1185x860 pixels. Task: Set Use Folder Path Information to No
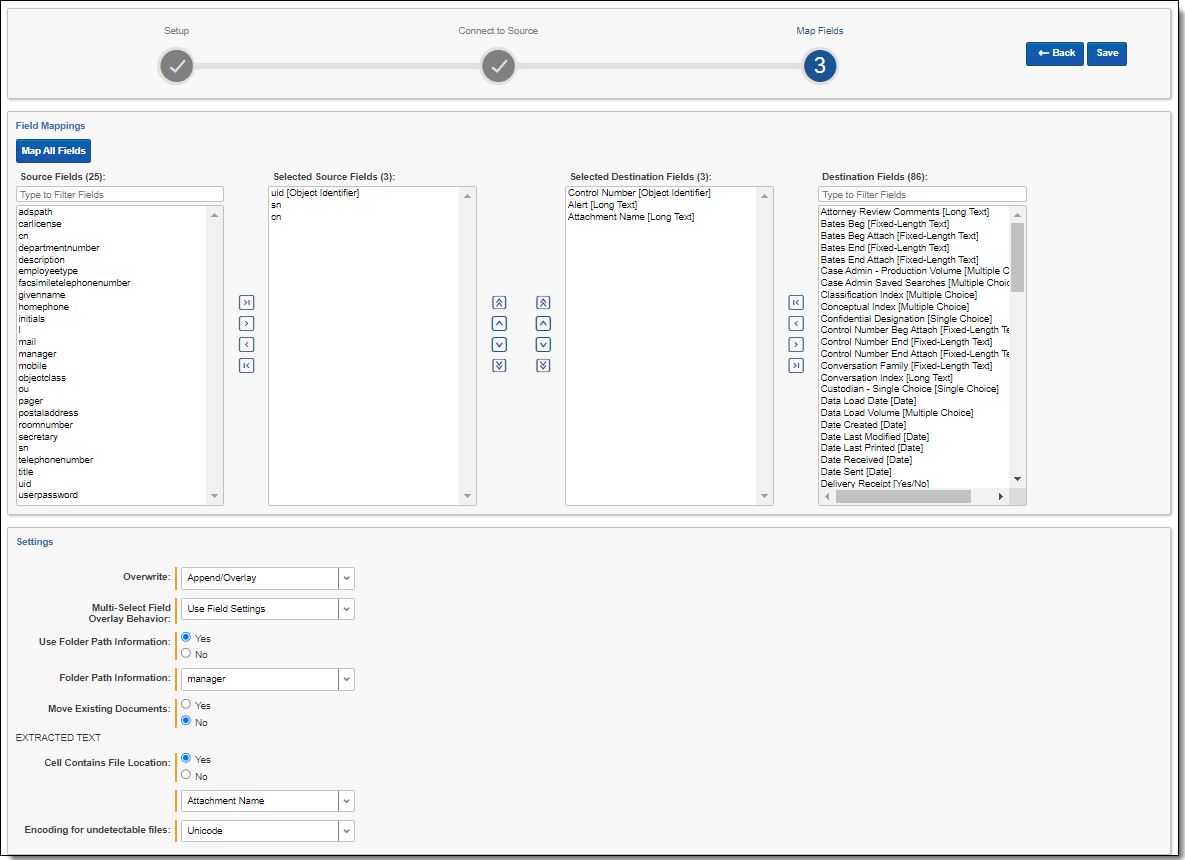point(186,654)
